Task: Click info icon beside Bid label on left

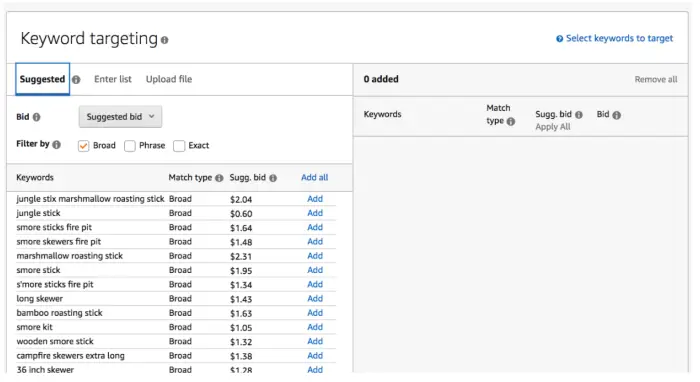Action: click(37, 117)
